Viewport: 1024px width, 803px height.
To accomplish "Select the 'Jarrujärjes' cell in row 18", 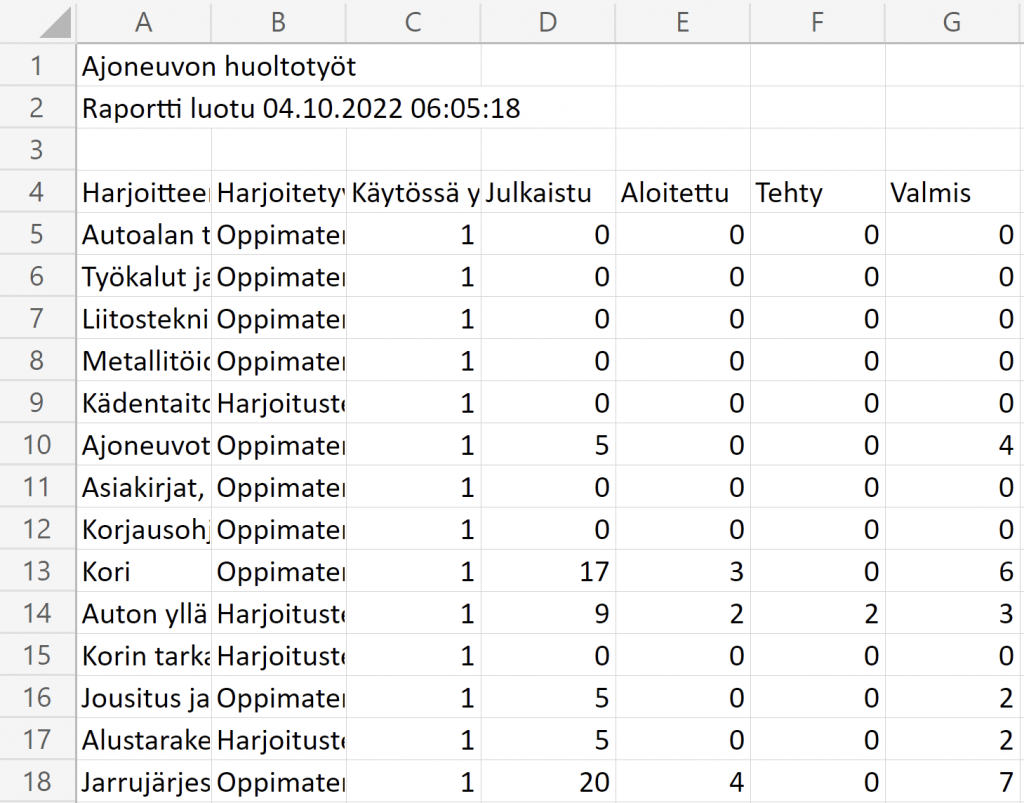I will [x=144, y=782].
